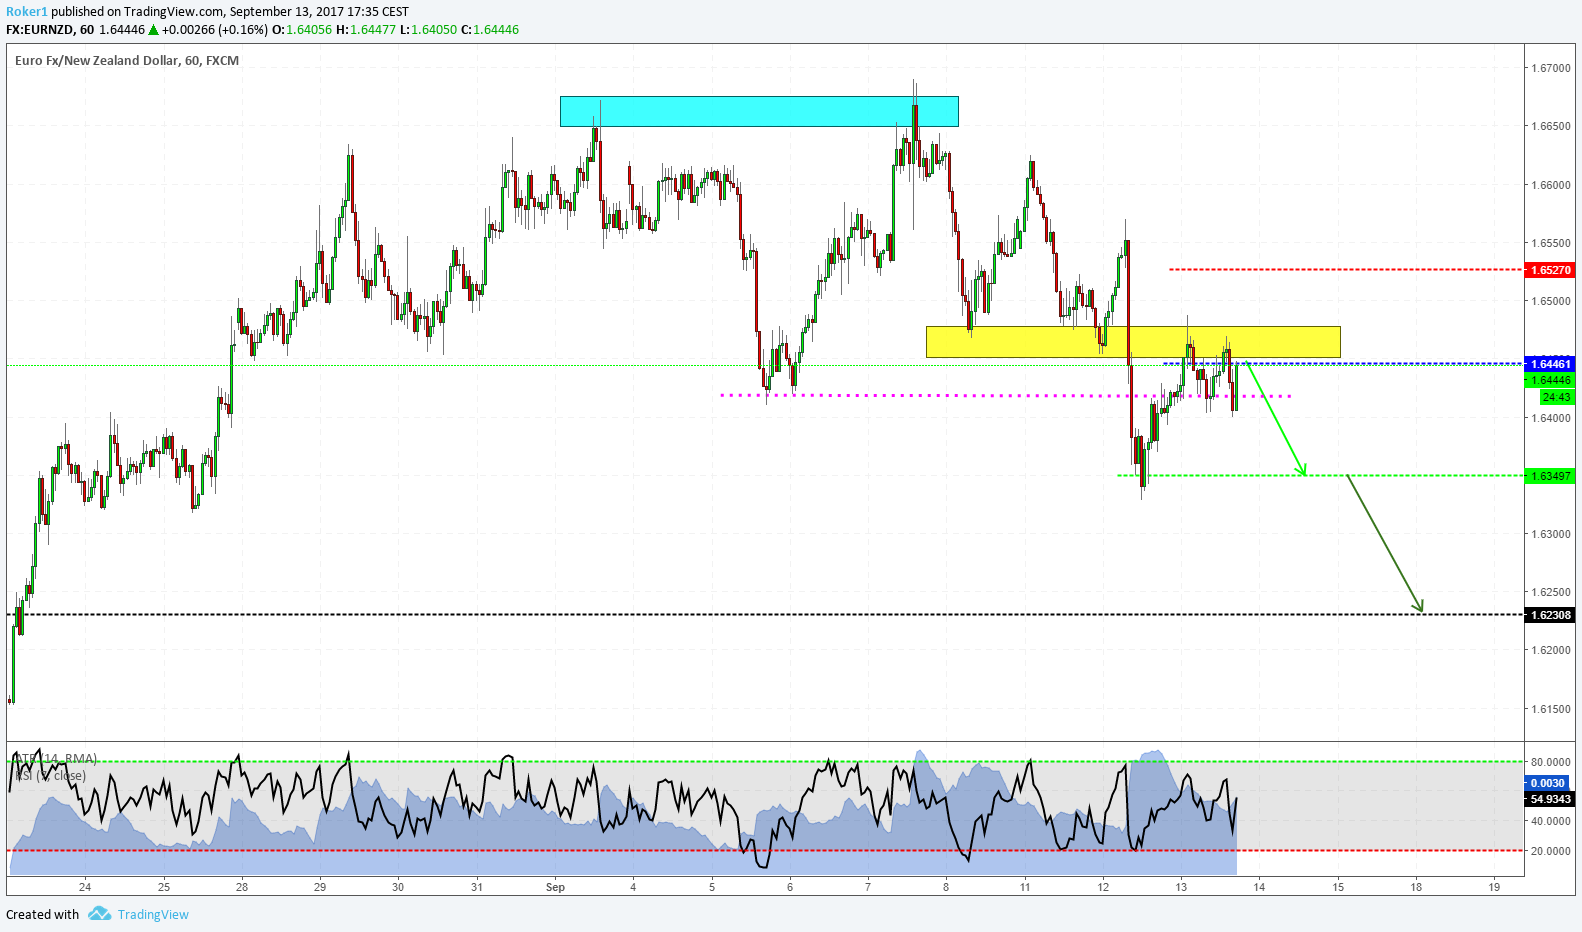Click the +0.00266 (+0.16%) change value
1582x932 pixels.
[x=214, y=30]
